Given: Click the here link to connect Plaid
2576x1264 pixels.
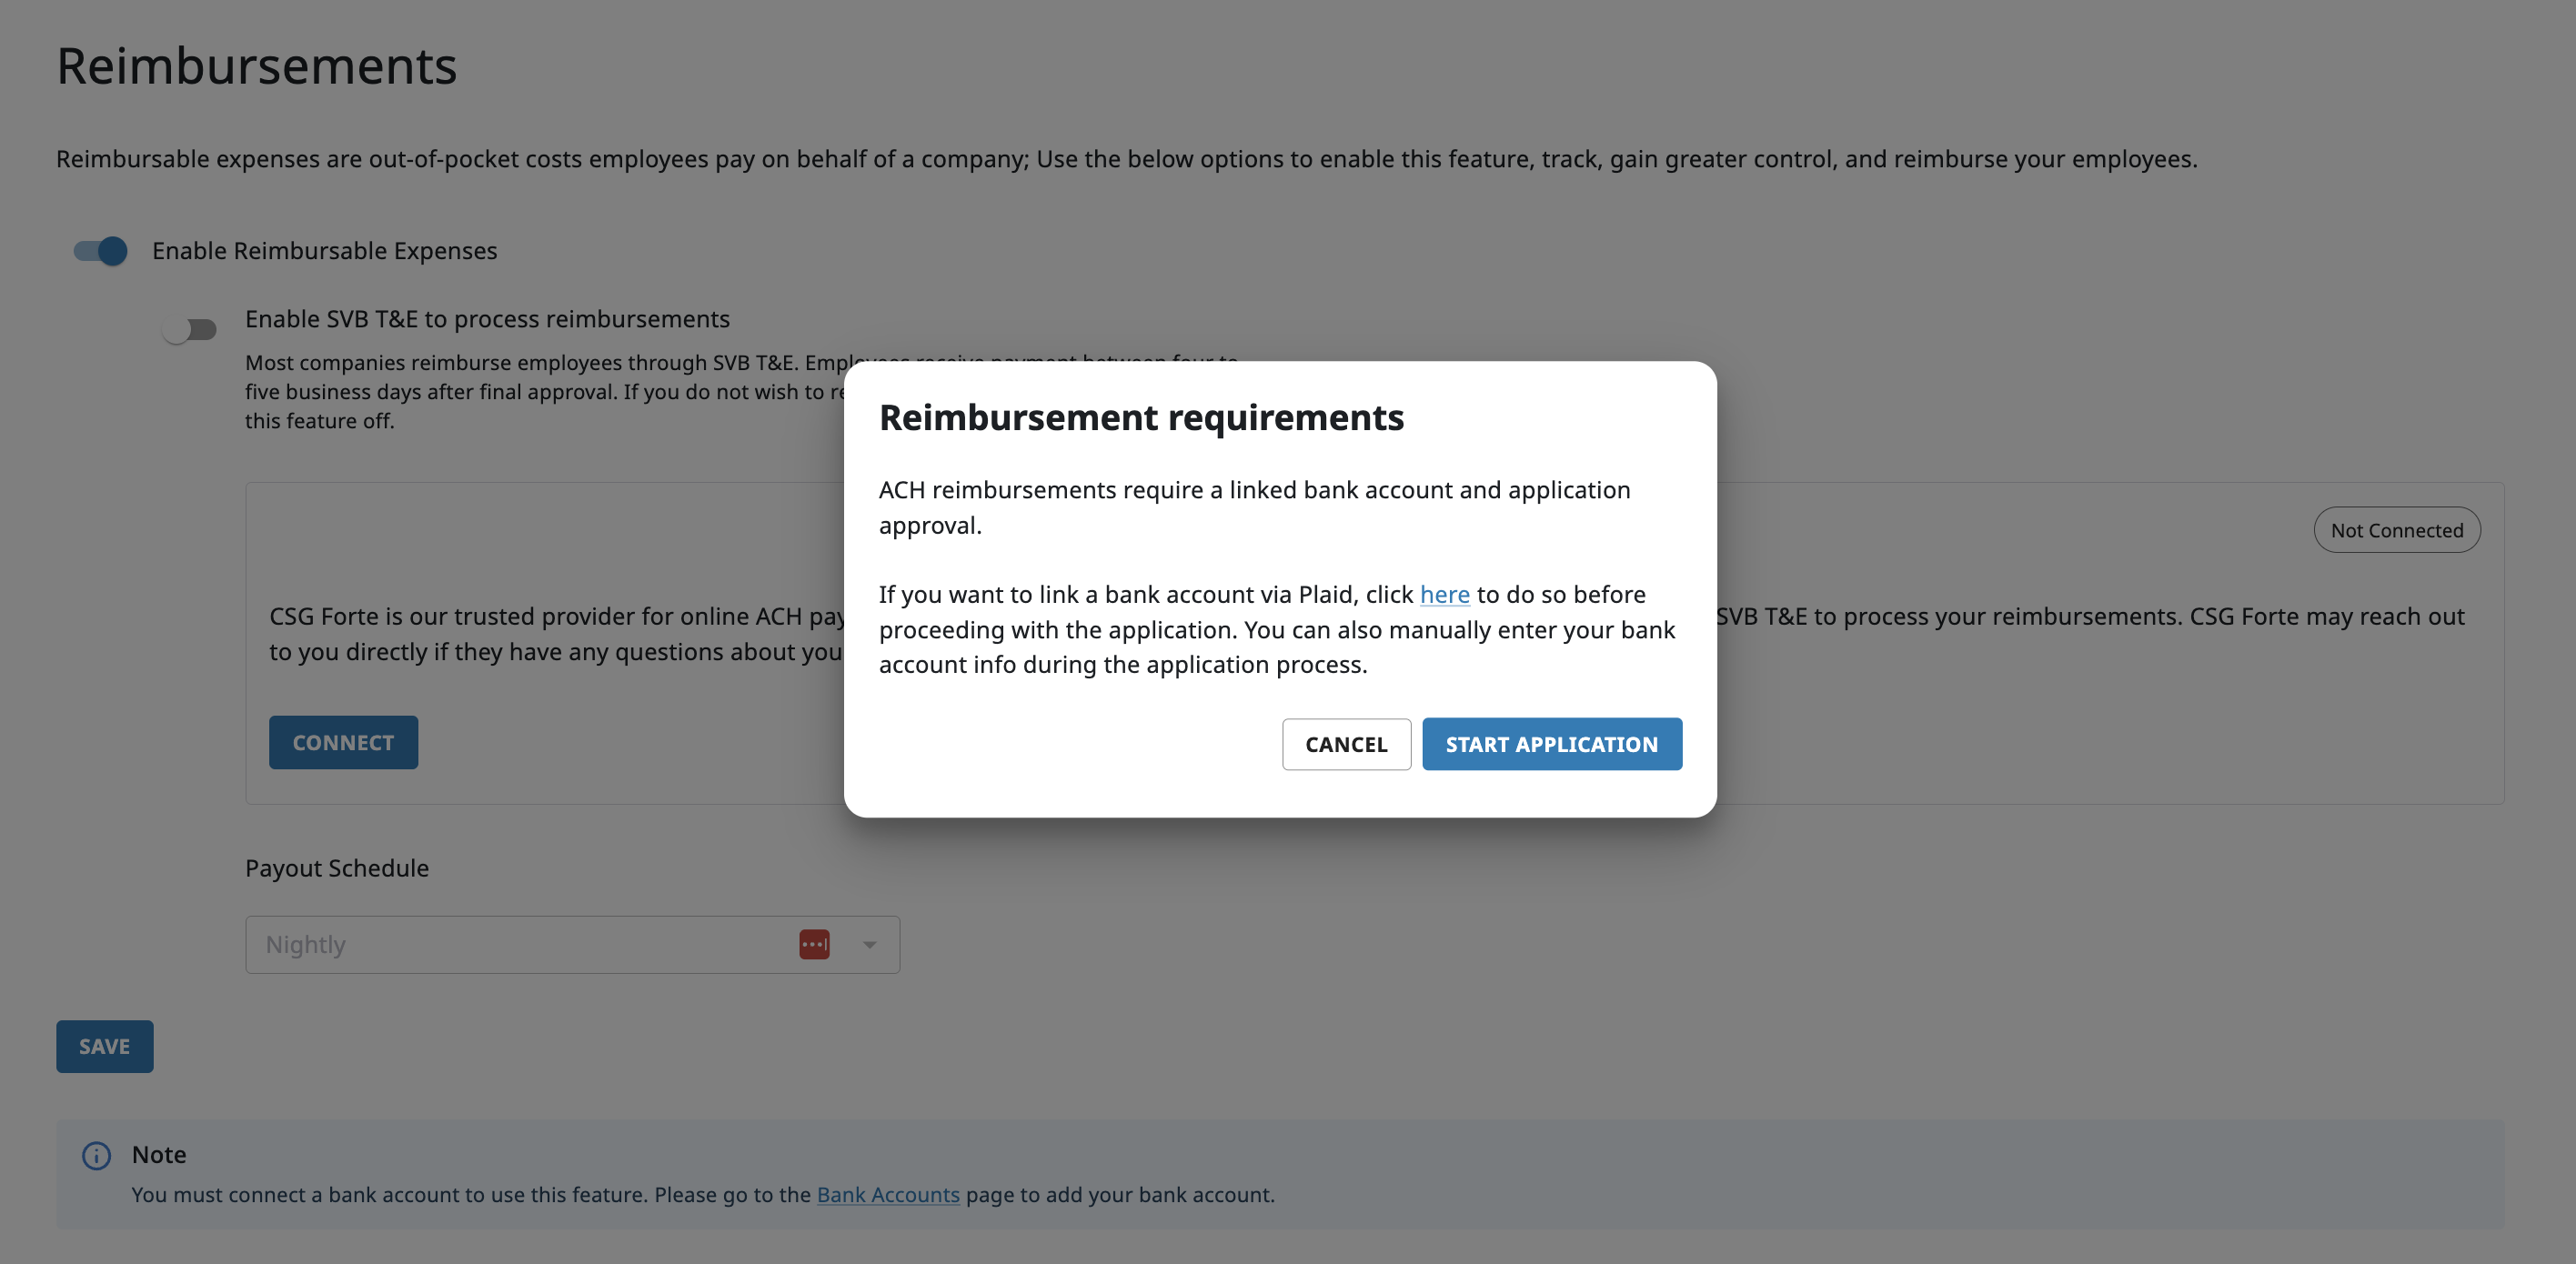Looking at the screenshot, I should [x=1445, y=594].
